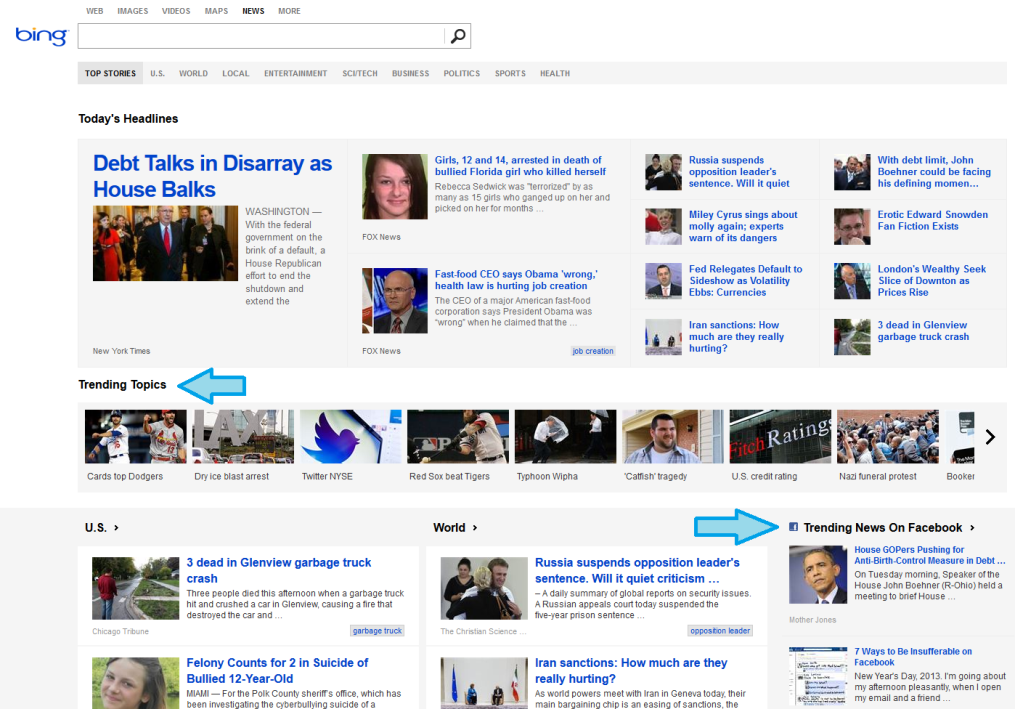
Task: Click the Bing logo
Action: point(41,36)
